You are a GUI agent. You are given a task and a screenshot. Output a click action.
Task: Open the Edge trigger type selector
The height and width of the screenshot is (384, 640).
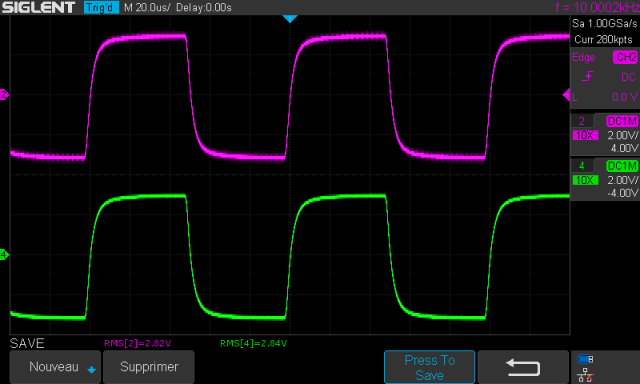[x=583, y=58]
